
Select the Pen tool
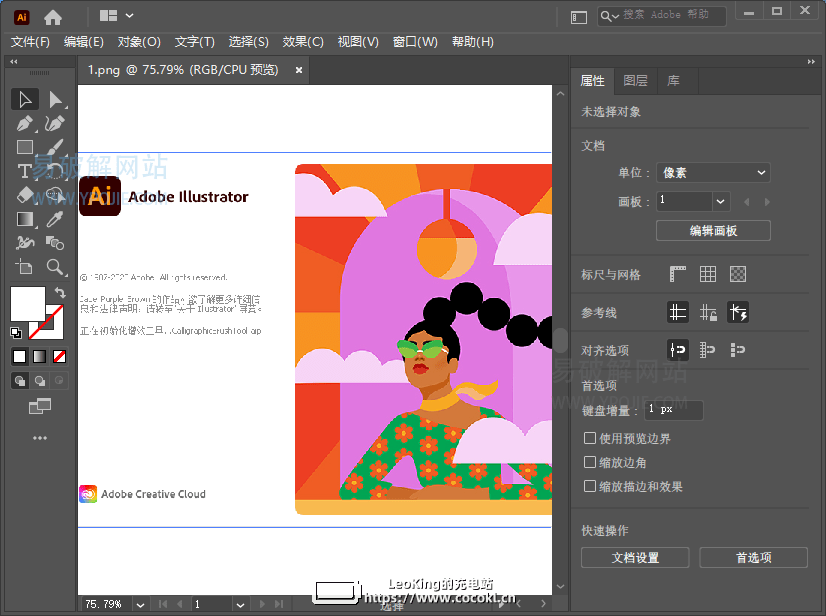pos(25,123)
